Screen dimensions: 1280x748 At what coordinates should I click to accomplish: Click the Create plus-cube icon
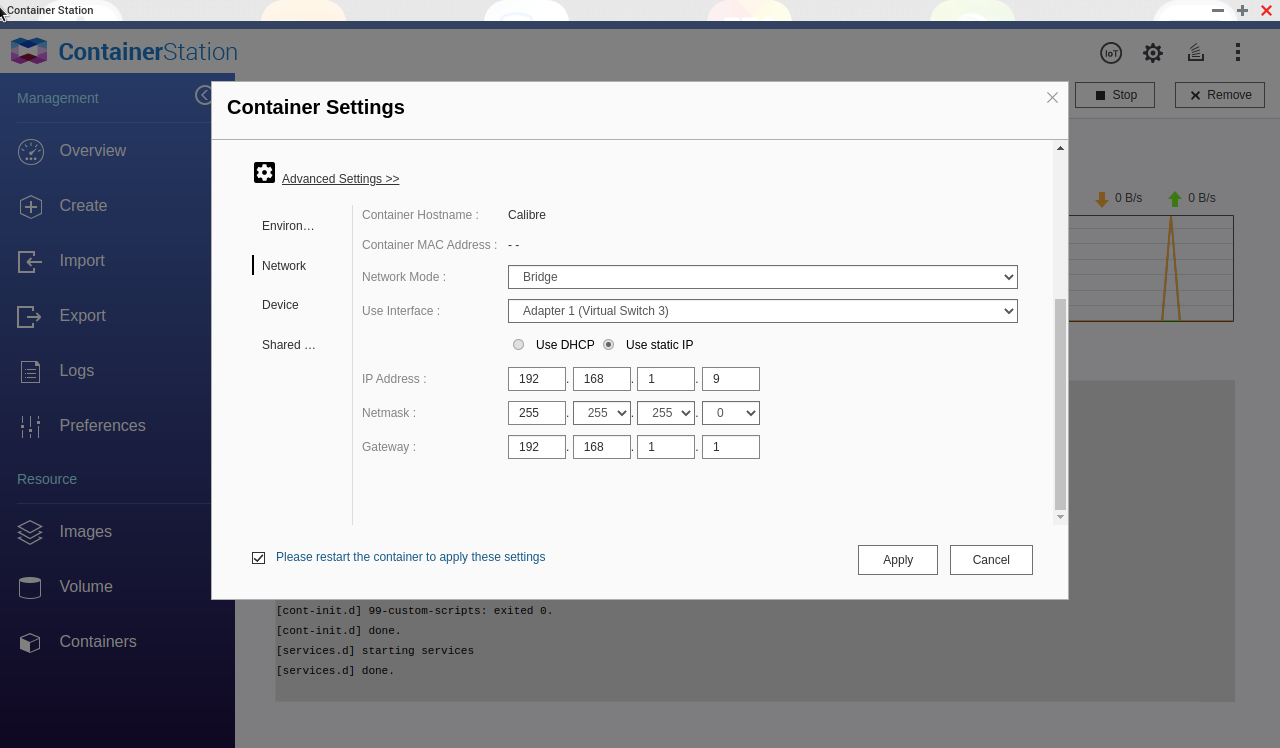coord(30,206)
